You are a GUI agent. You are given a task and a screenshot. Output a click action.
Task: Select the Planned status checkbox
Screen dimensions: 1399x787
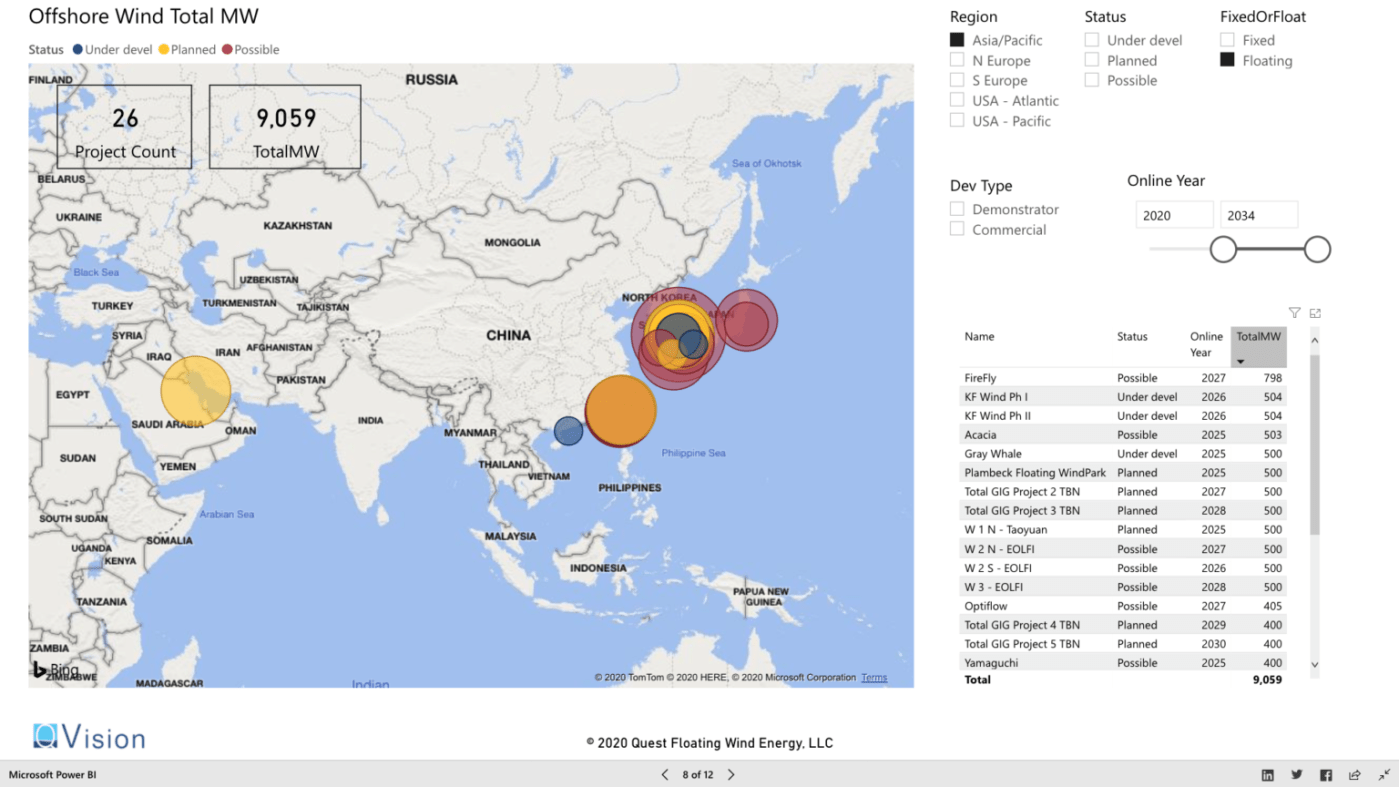[1092, 60]
